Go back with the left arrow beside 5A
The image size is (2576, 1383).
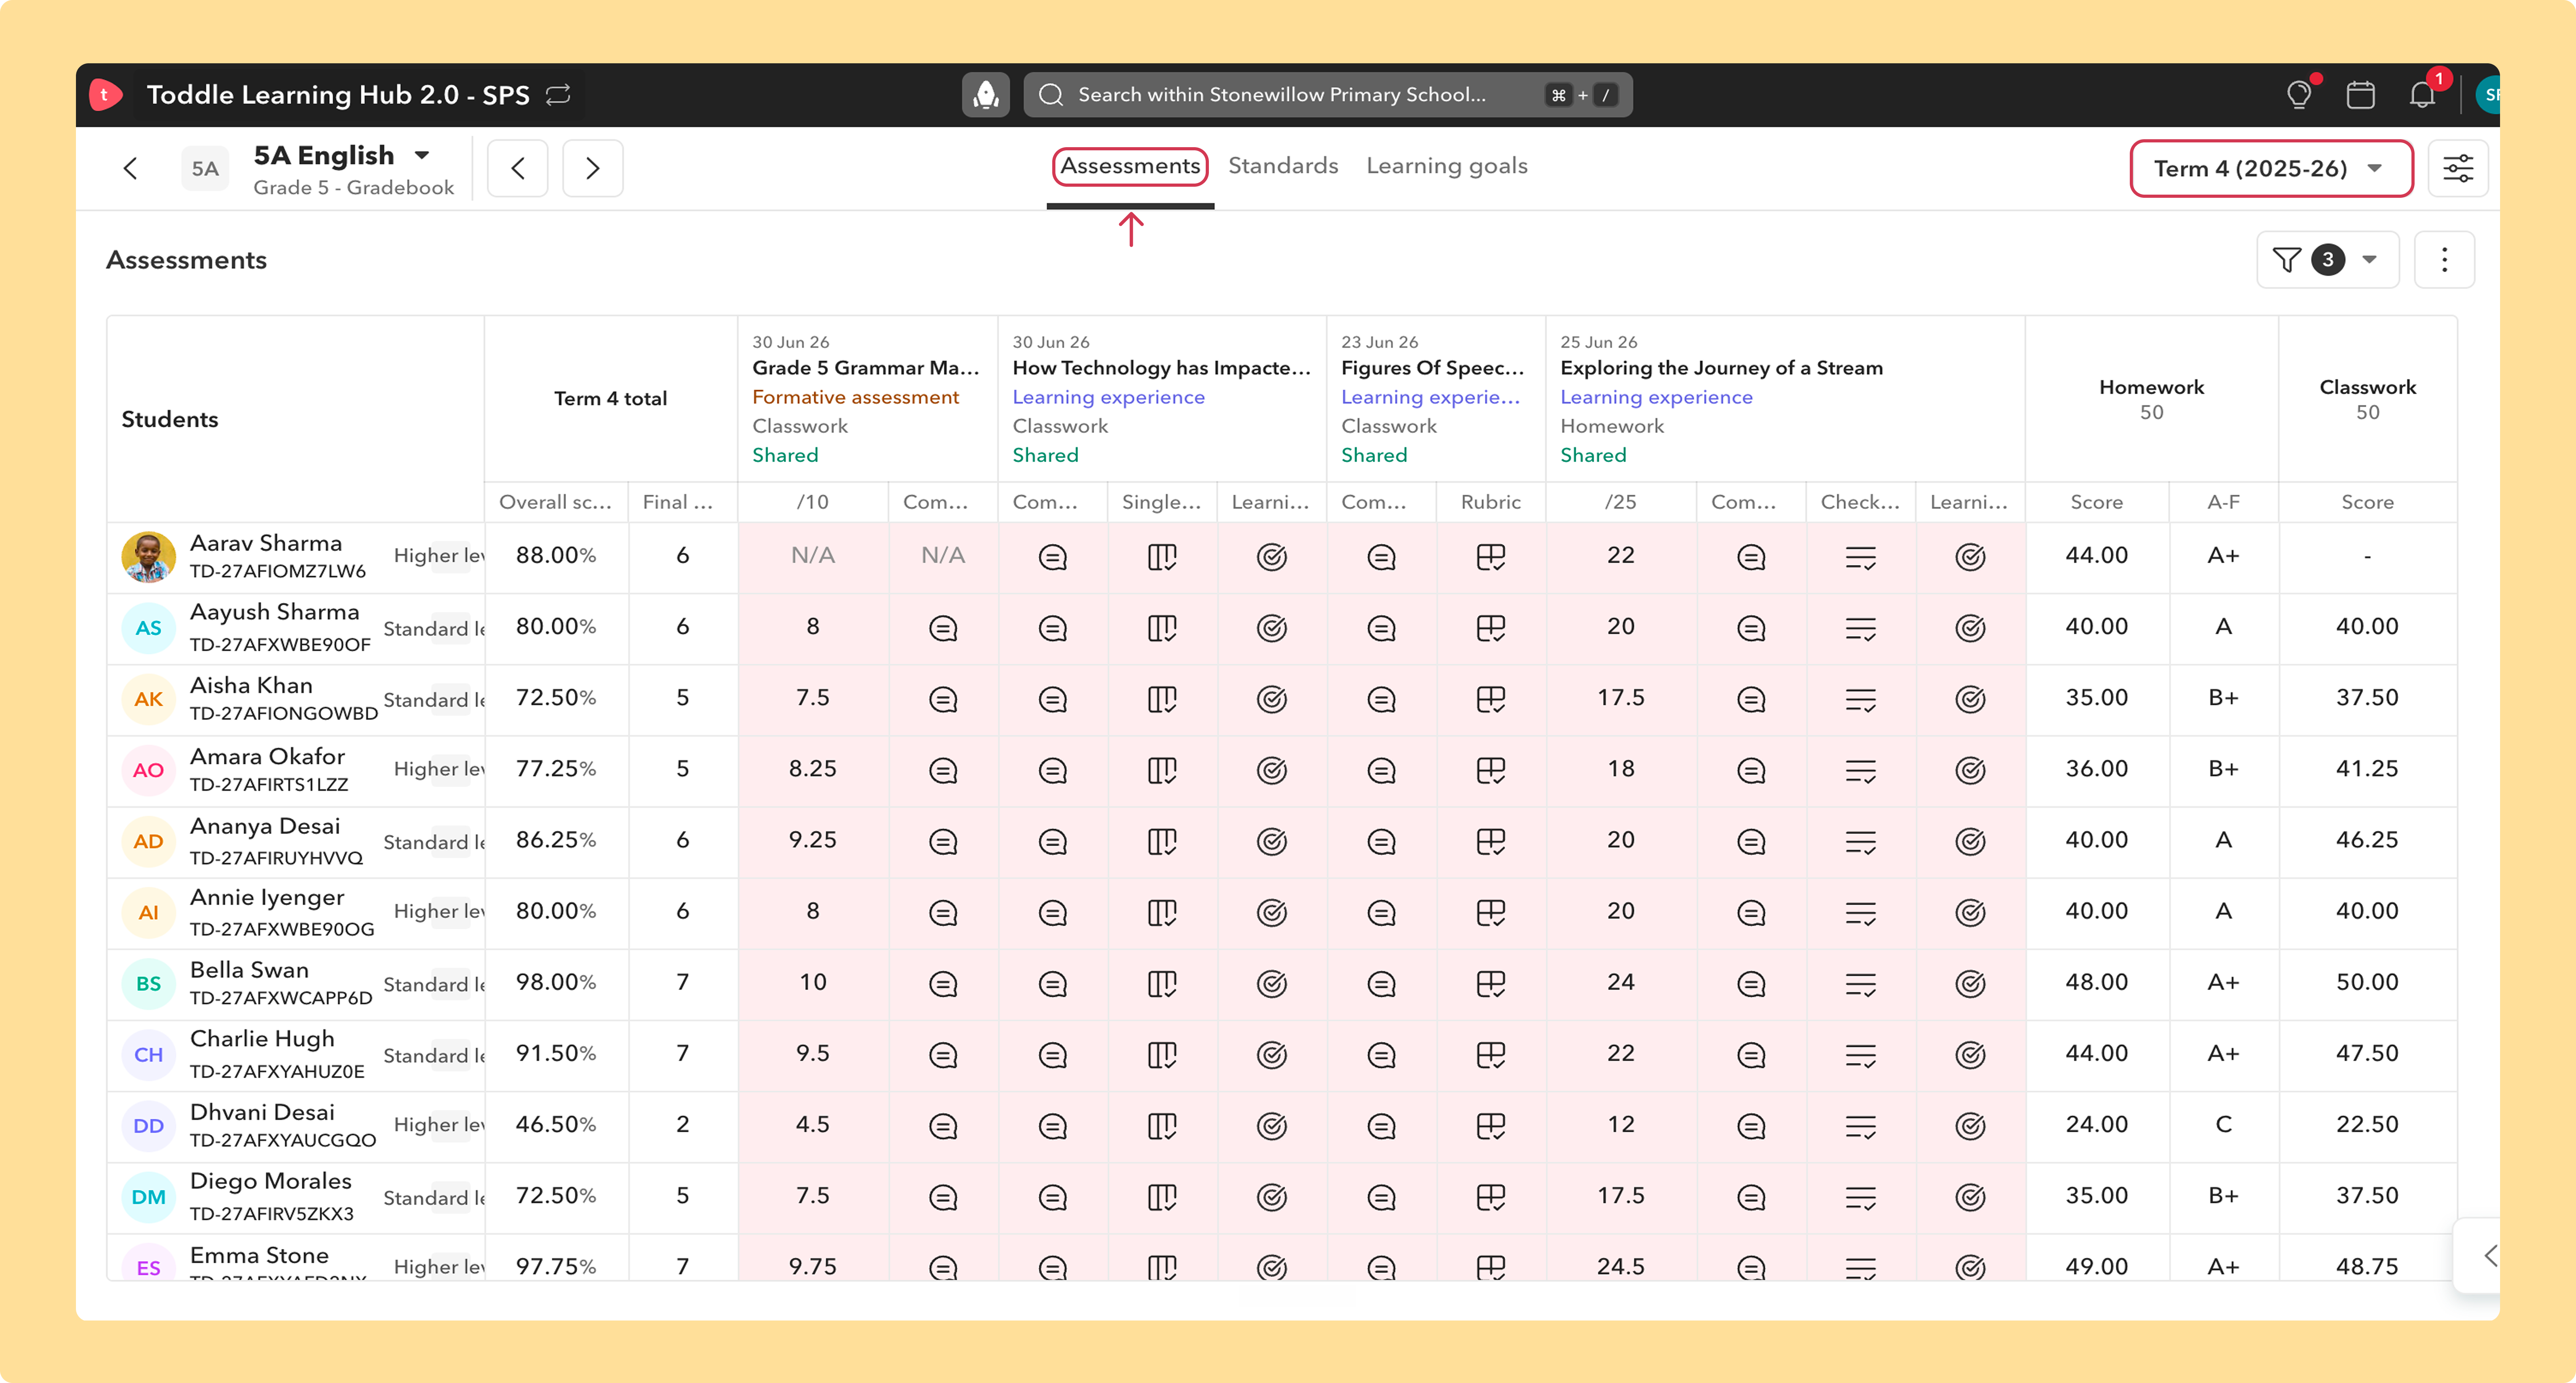[x=130, y=168]
